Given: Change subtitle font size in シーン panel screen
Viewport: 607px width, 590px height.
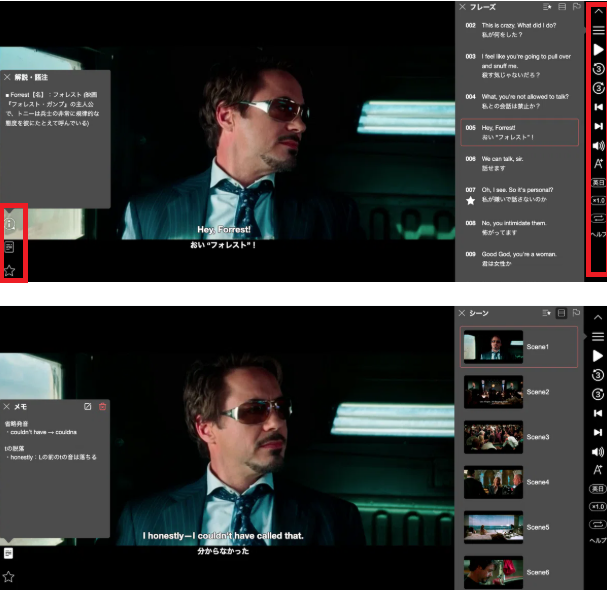Looking at the screenshot, I should pos(597,470).
